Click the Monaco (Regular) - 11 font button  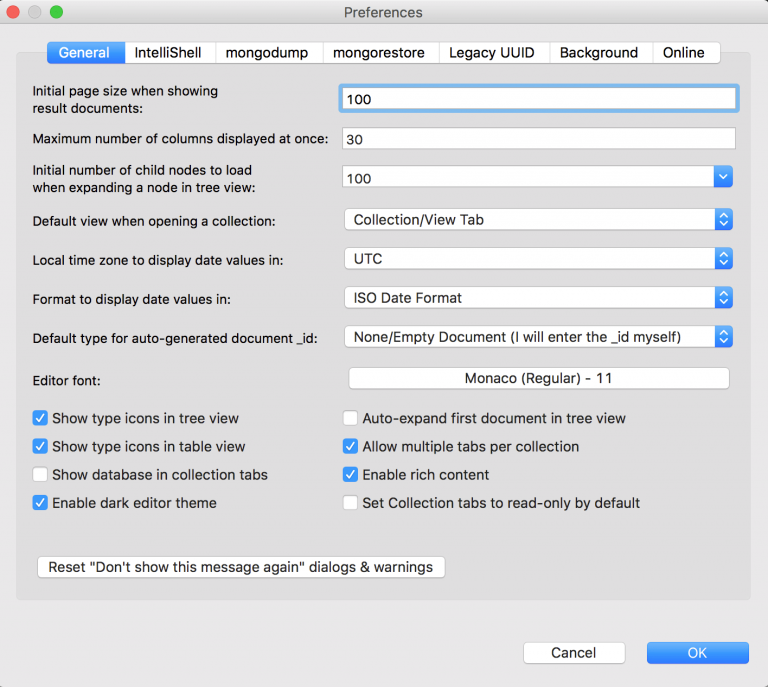[x=539, y=379]
